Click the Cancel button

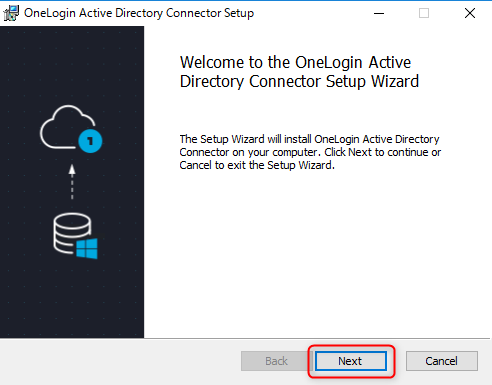tap(442, 361)
